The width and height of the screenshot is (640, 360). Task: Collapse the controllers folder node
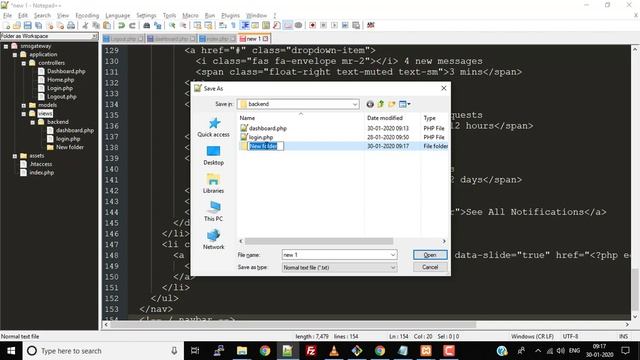tap(24, 63)
